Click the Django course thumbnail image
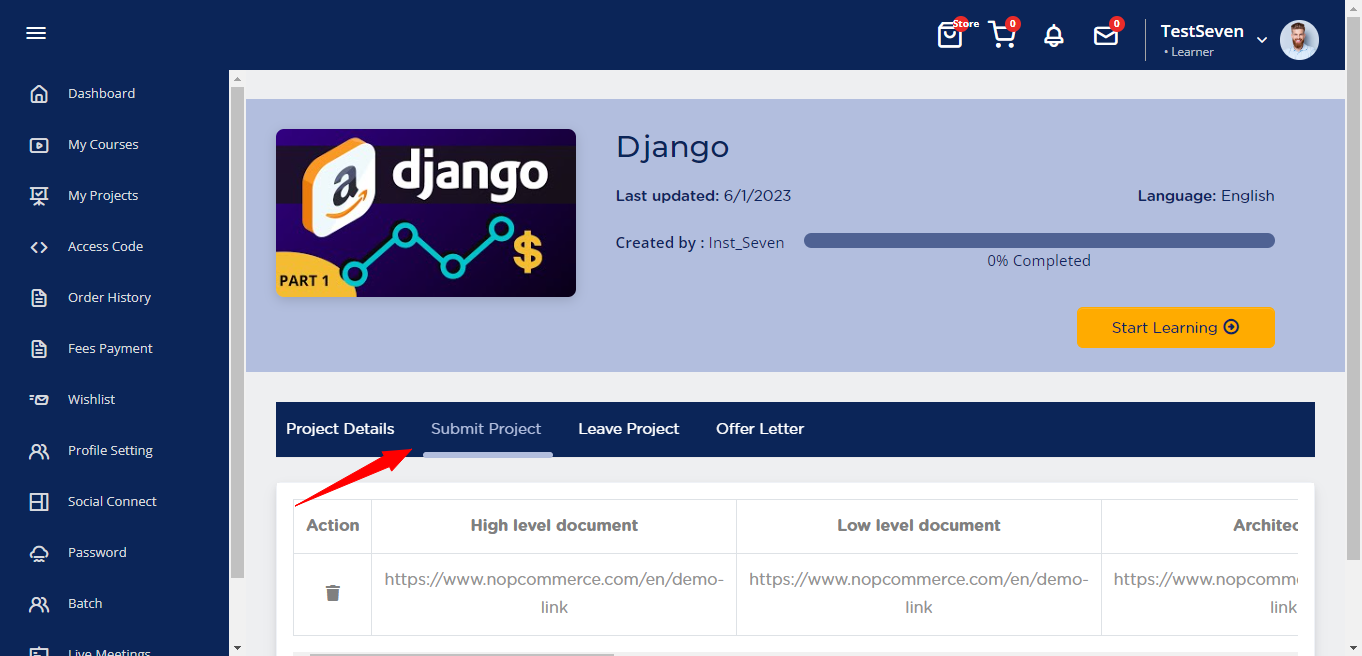Image resolution: width=1362 pixels, height=656 pixels. coord(426,213)
